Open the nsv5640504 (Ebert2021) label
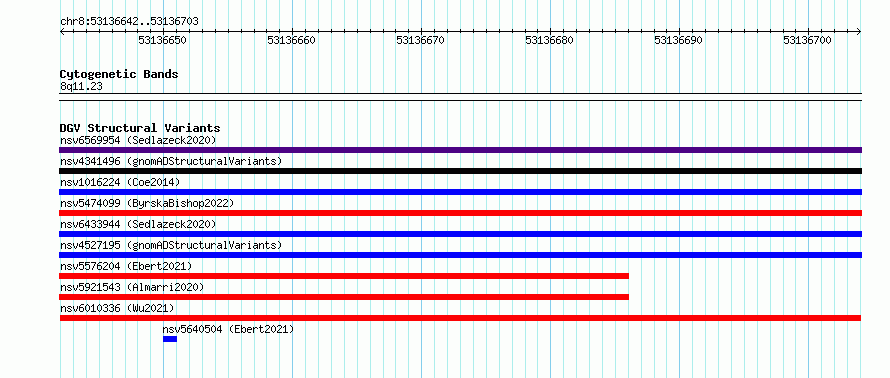This screenshot has height=378, width=890. [228, 329]
